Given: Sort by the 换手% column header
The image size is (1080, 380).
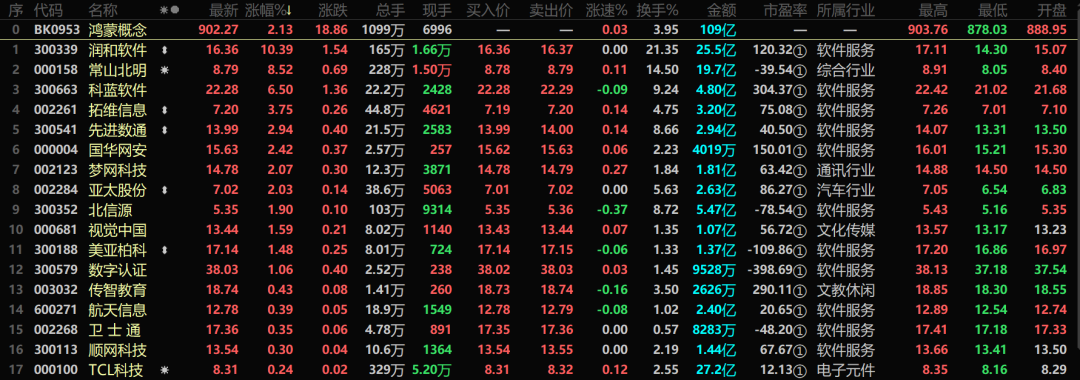Looking at the screenshot, I should 657,10.
